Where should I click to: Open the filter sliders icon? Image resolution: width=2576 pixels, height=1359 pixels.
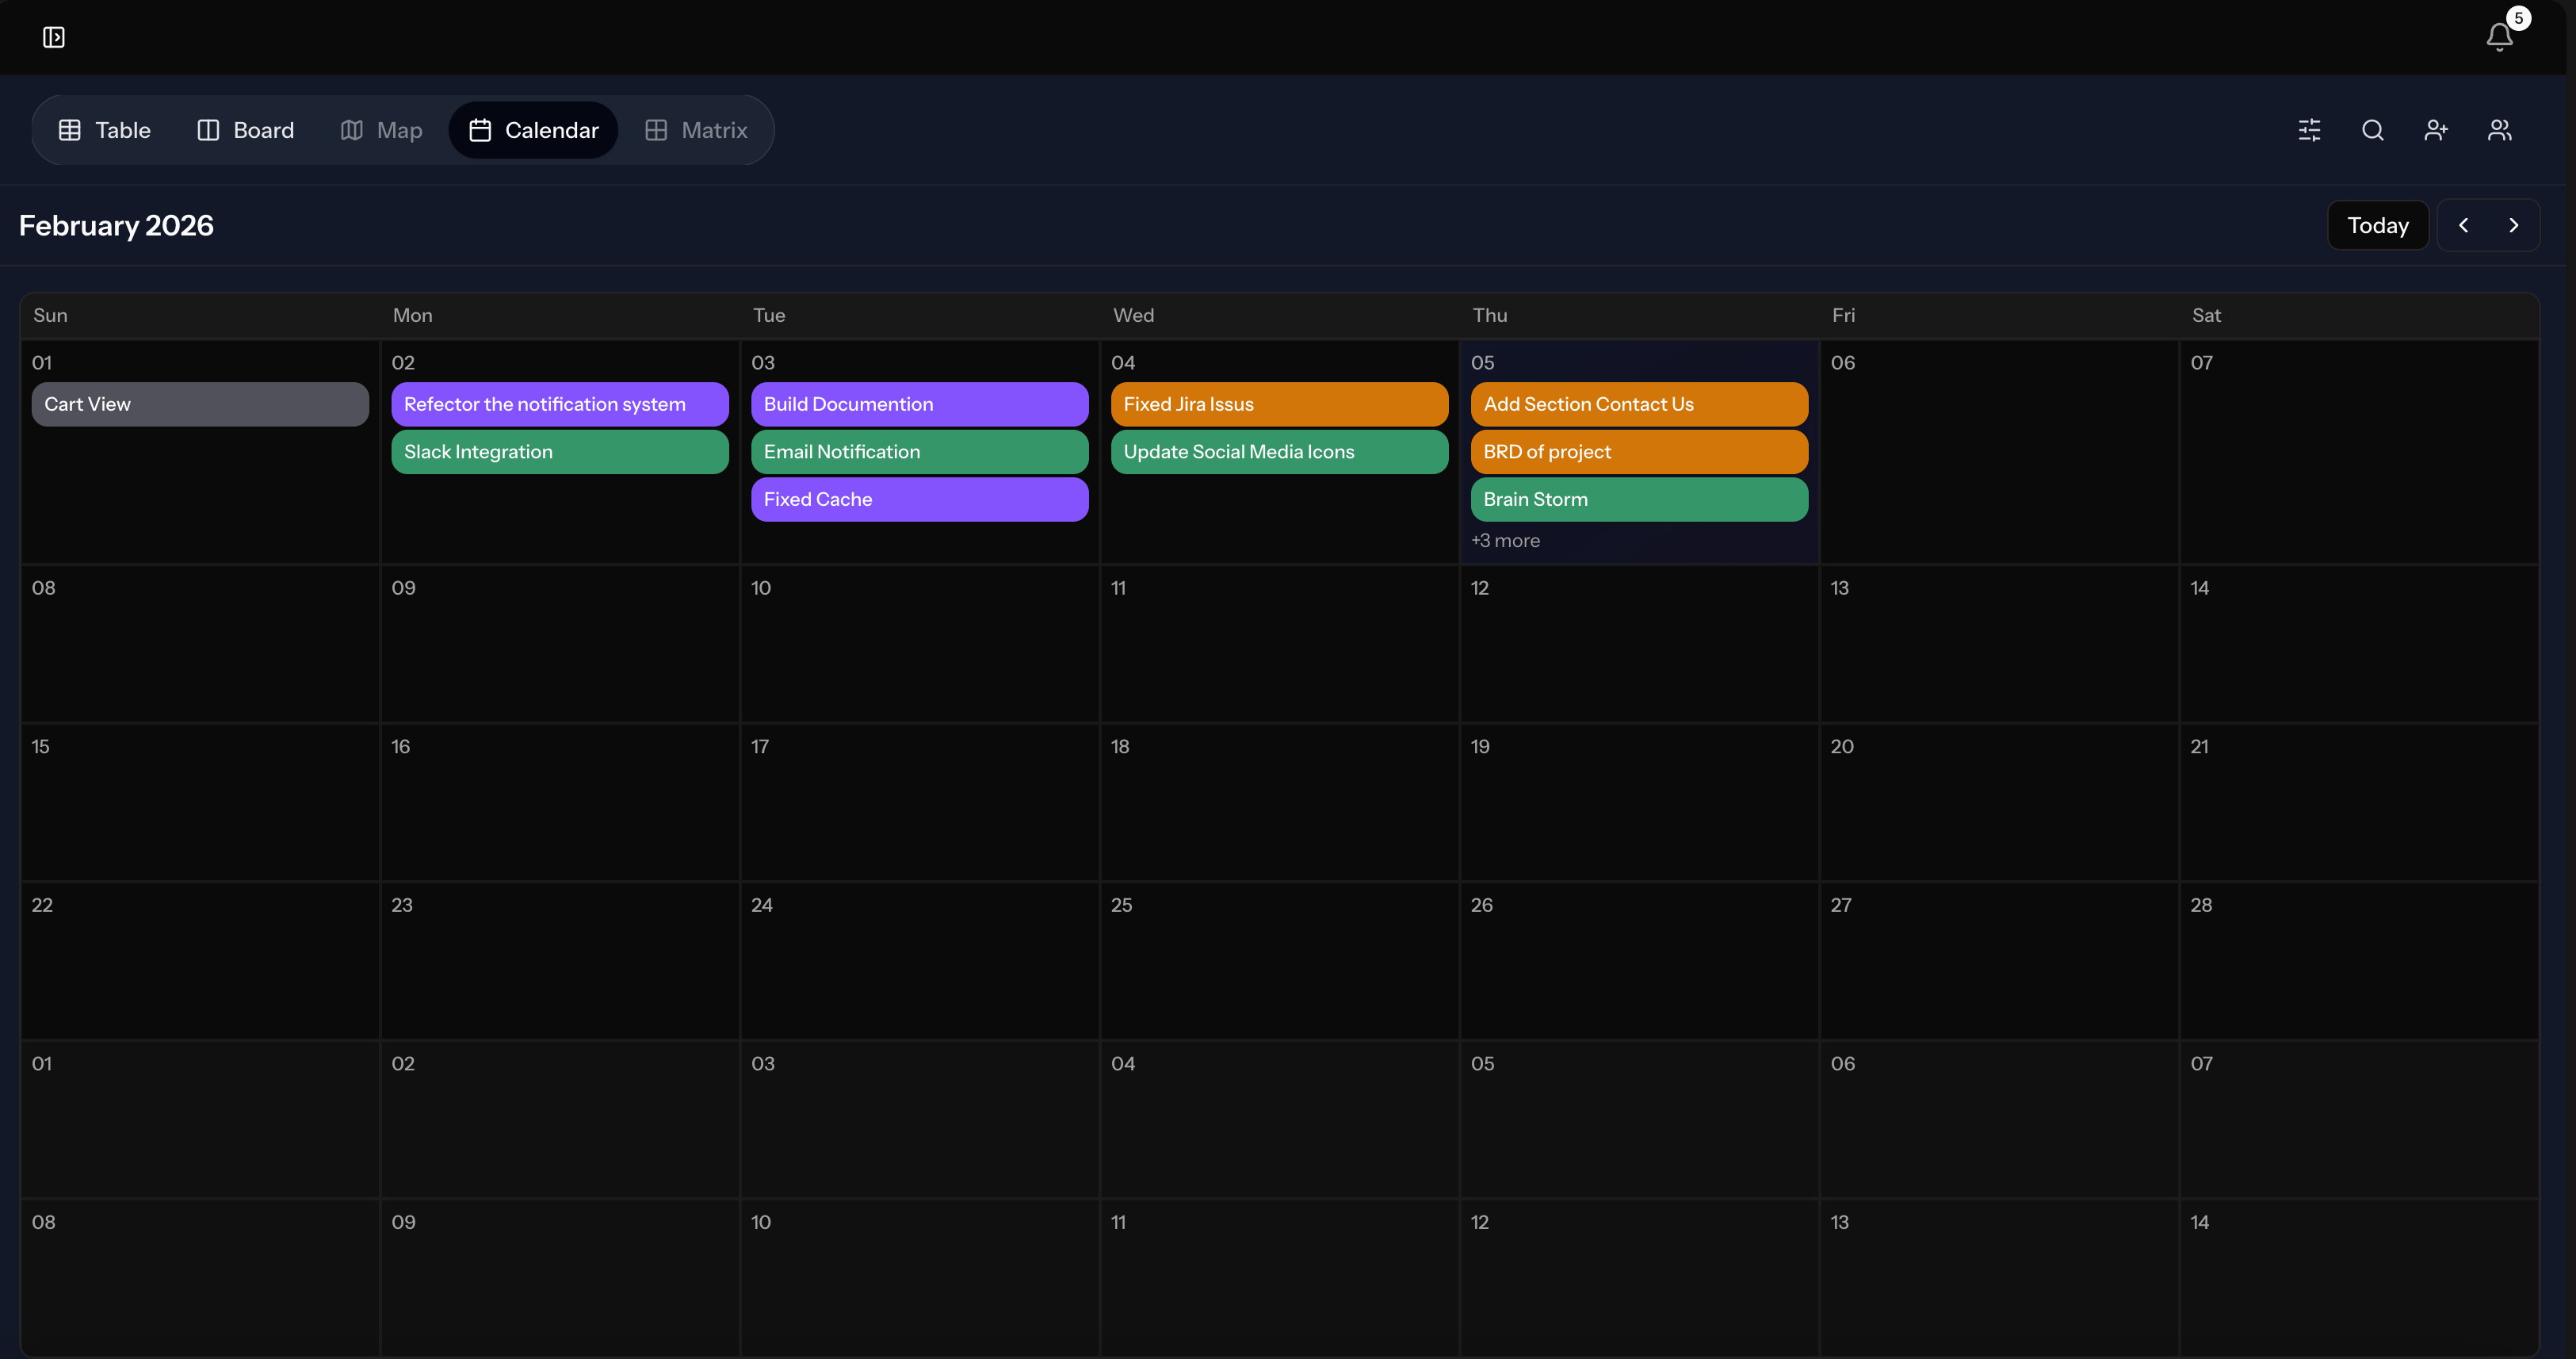point(2309,130)
